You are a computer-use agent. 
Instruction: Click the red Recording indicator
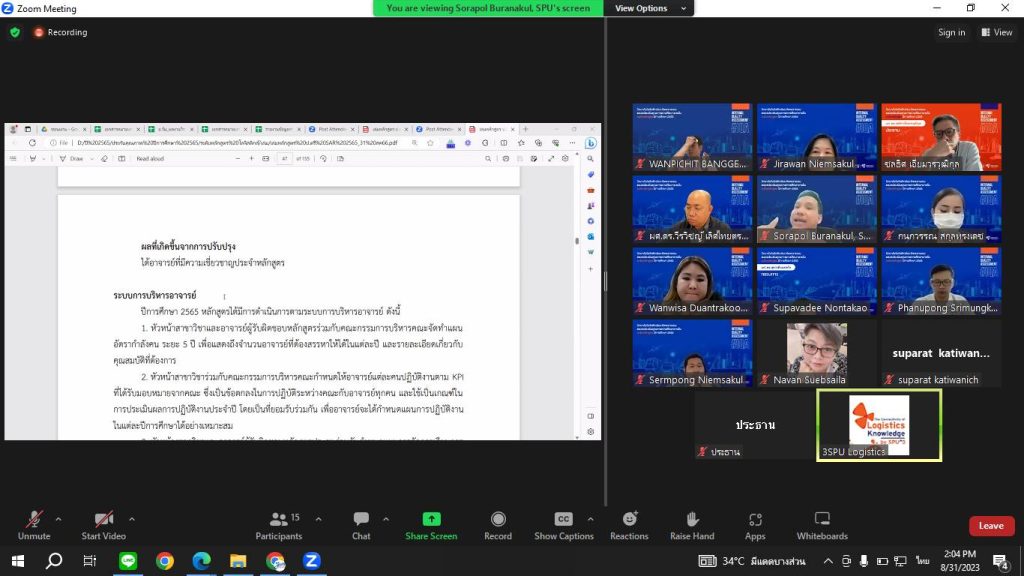coord(61,32)
